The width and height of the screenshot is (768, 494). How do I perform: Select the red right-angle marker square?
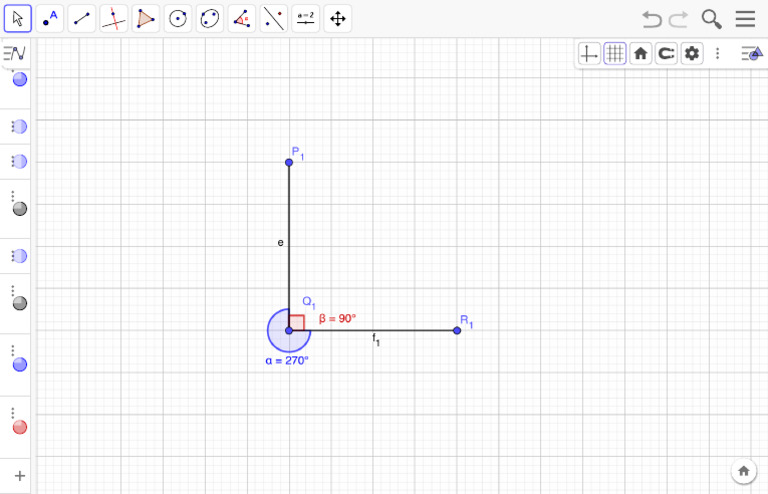click(297, 323)
